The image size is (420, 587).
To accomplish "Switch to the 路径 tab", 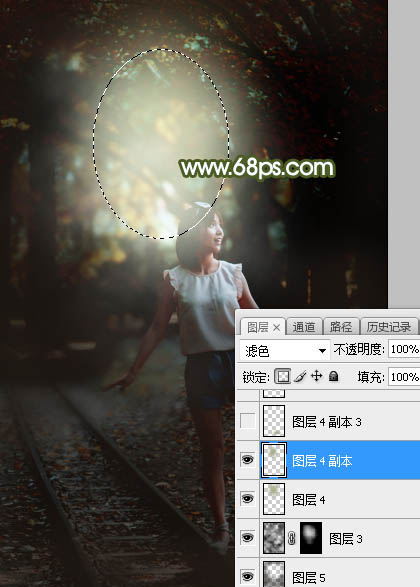I will pos(340,327).
